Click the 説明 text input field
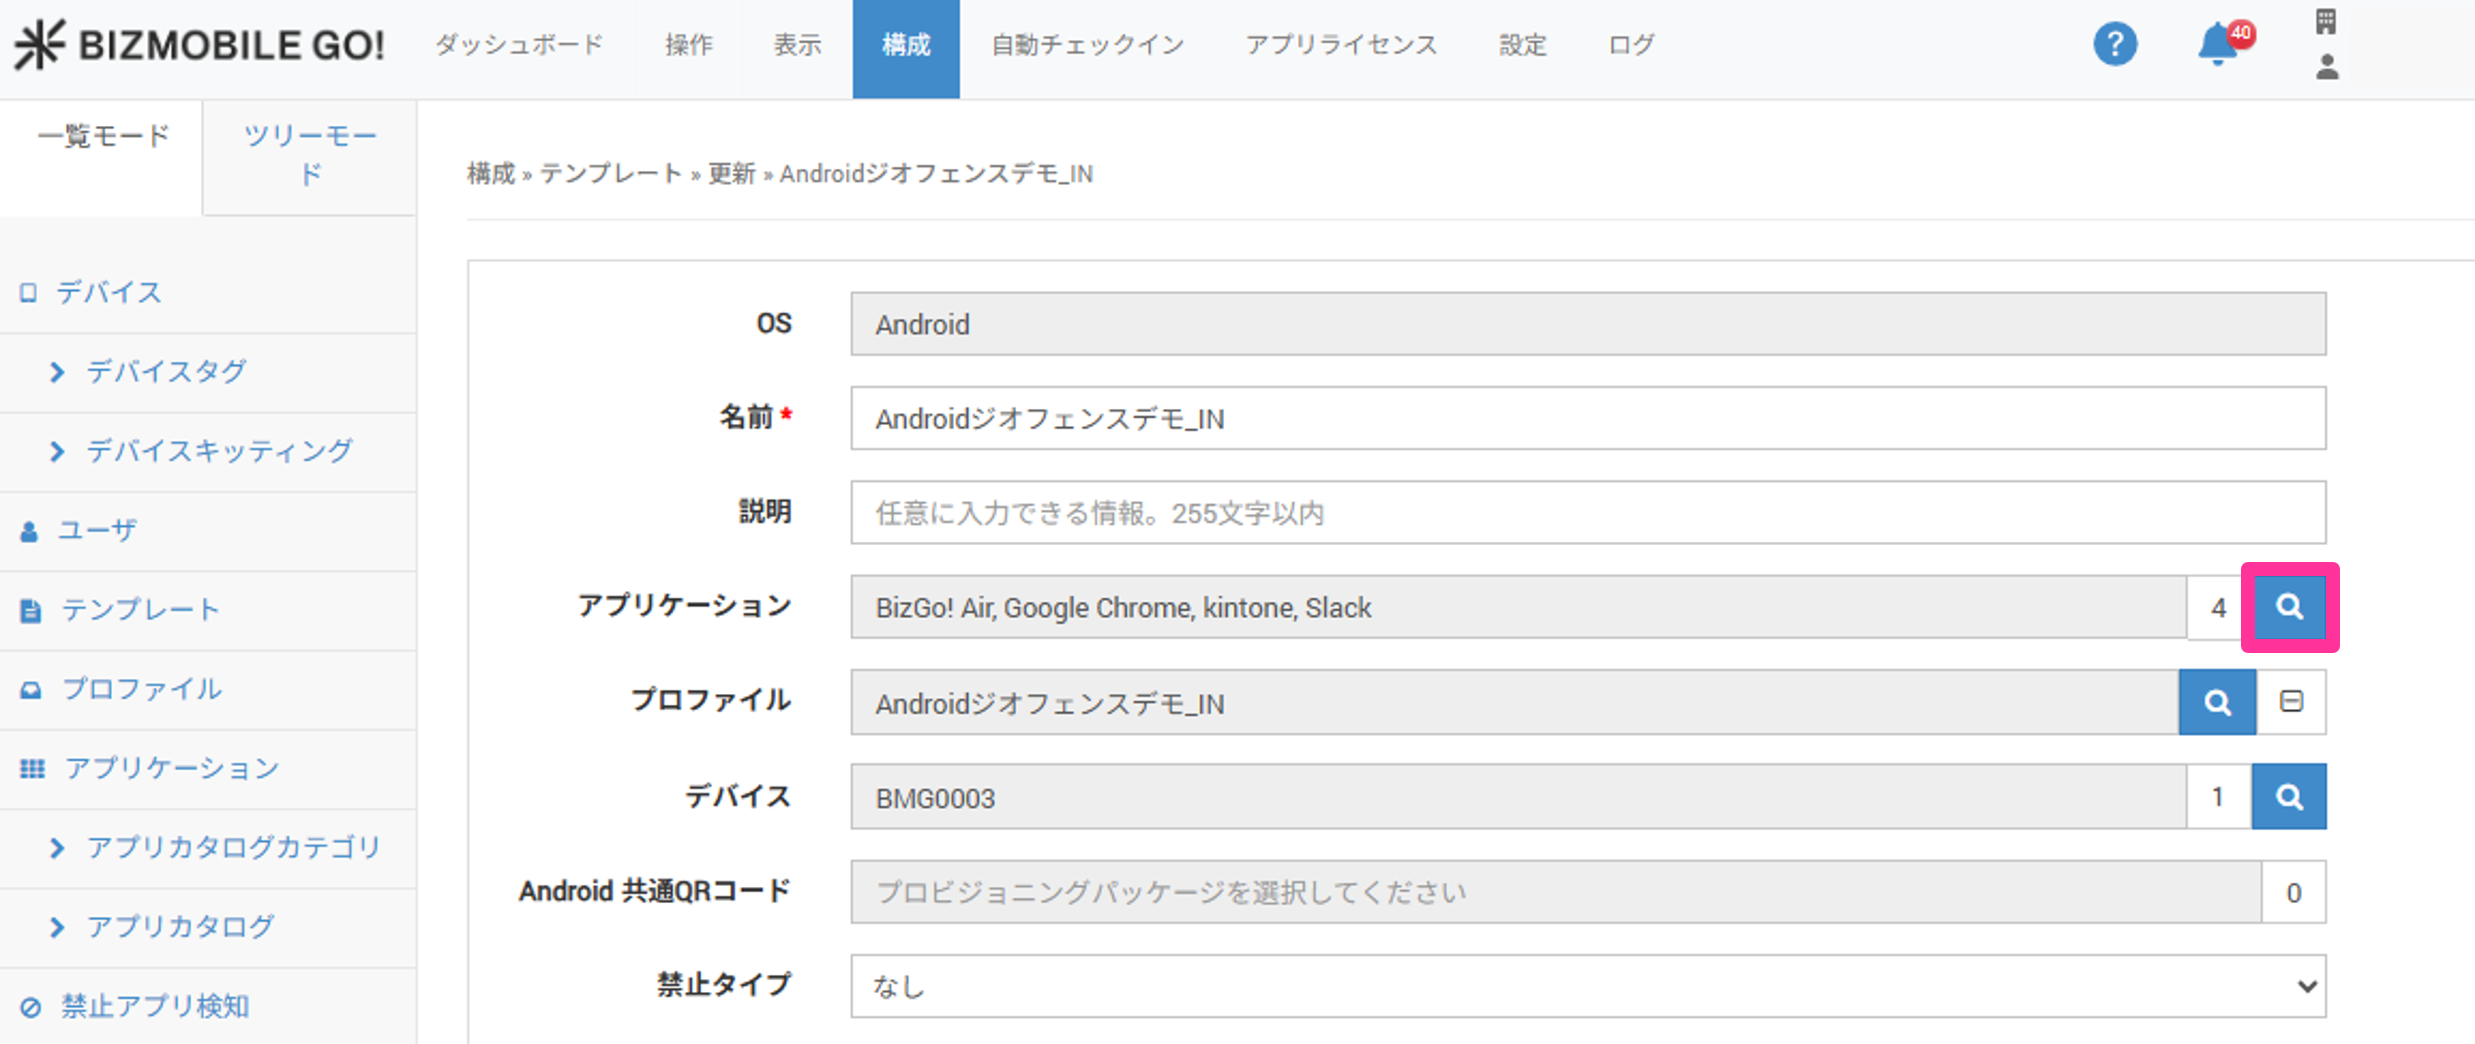The image size is (2475, 1044). tap(1587, 513)
